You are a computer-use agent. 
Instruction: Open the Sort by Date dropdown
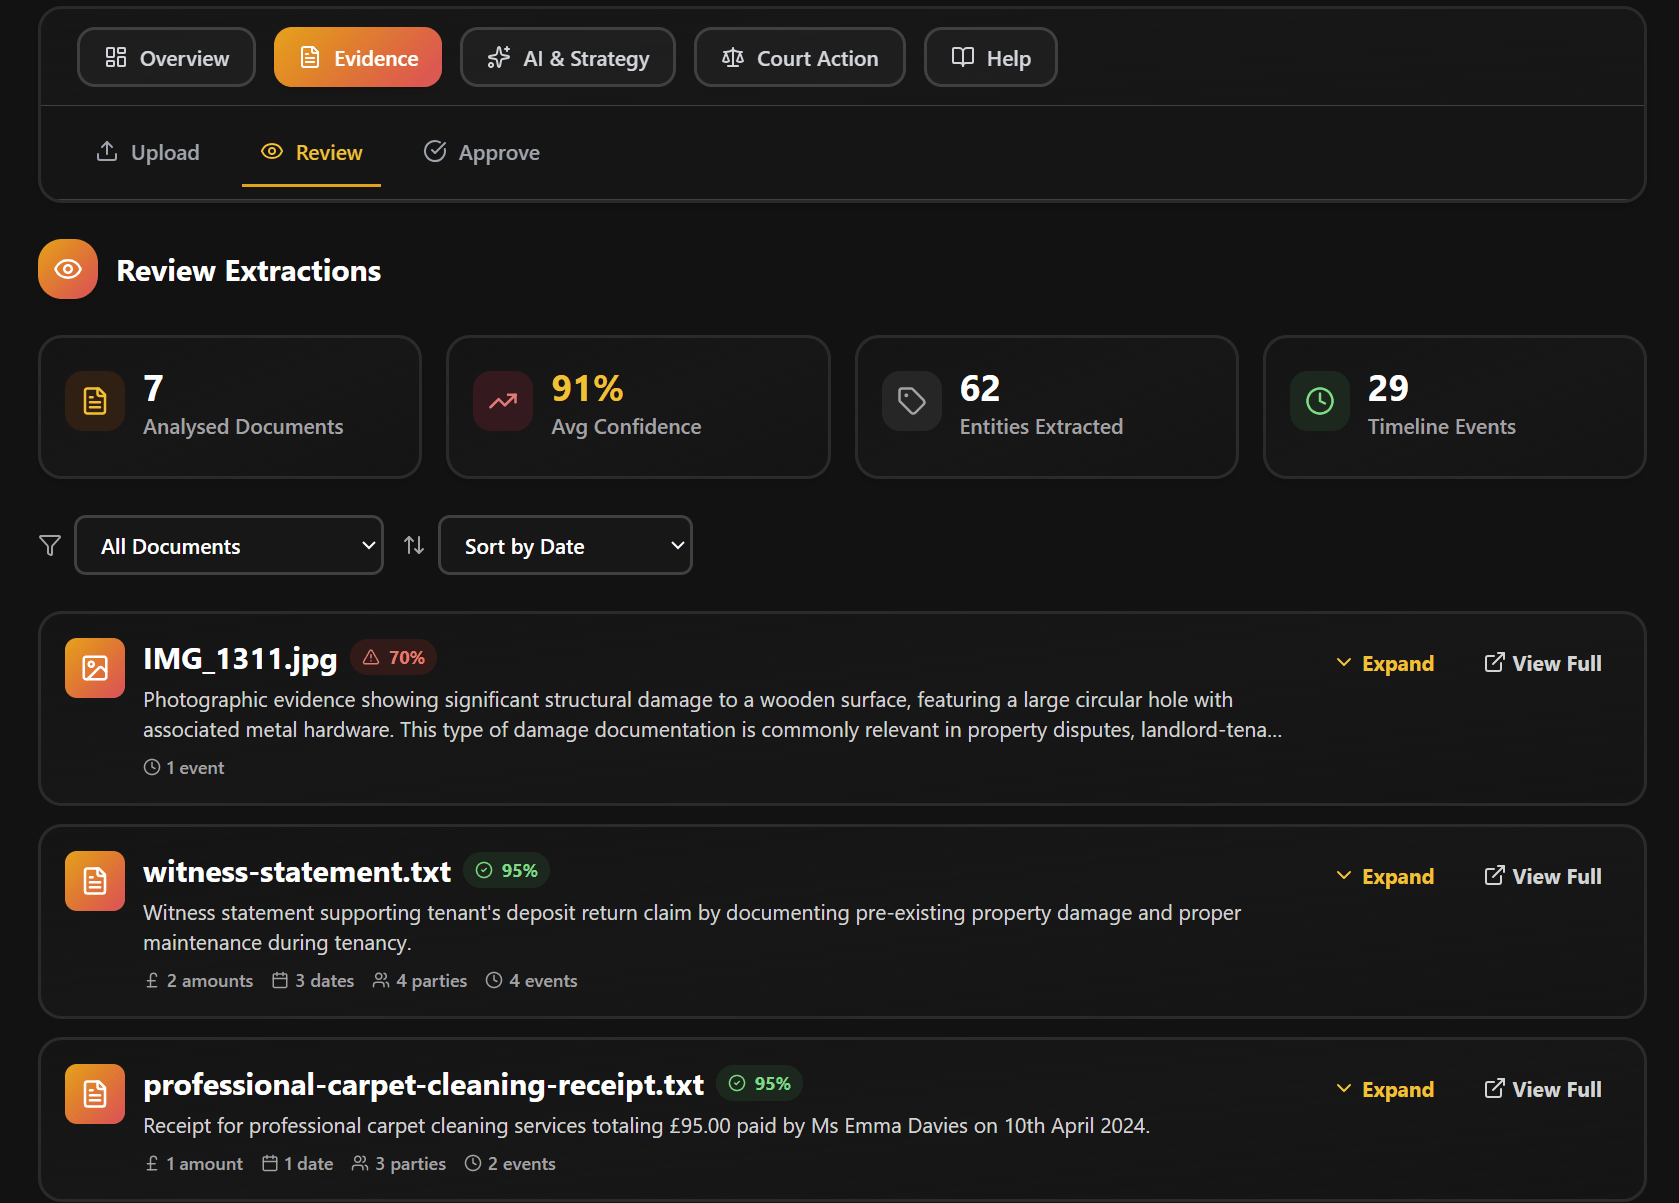pos(565,545)
